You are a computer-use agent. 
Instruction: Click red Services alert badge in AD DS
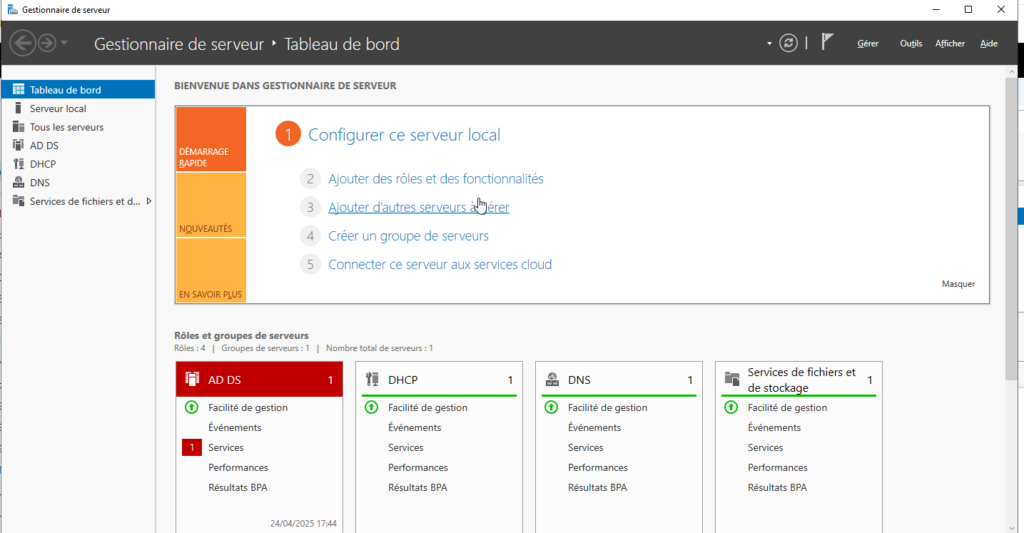point(191,448)
